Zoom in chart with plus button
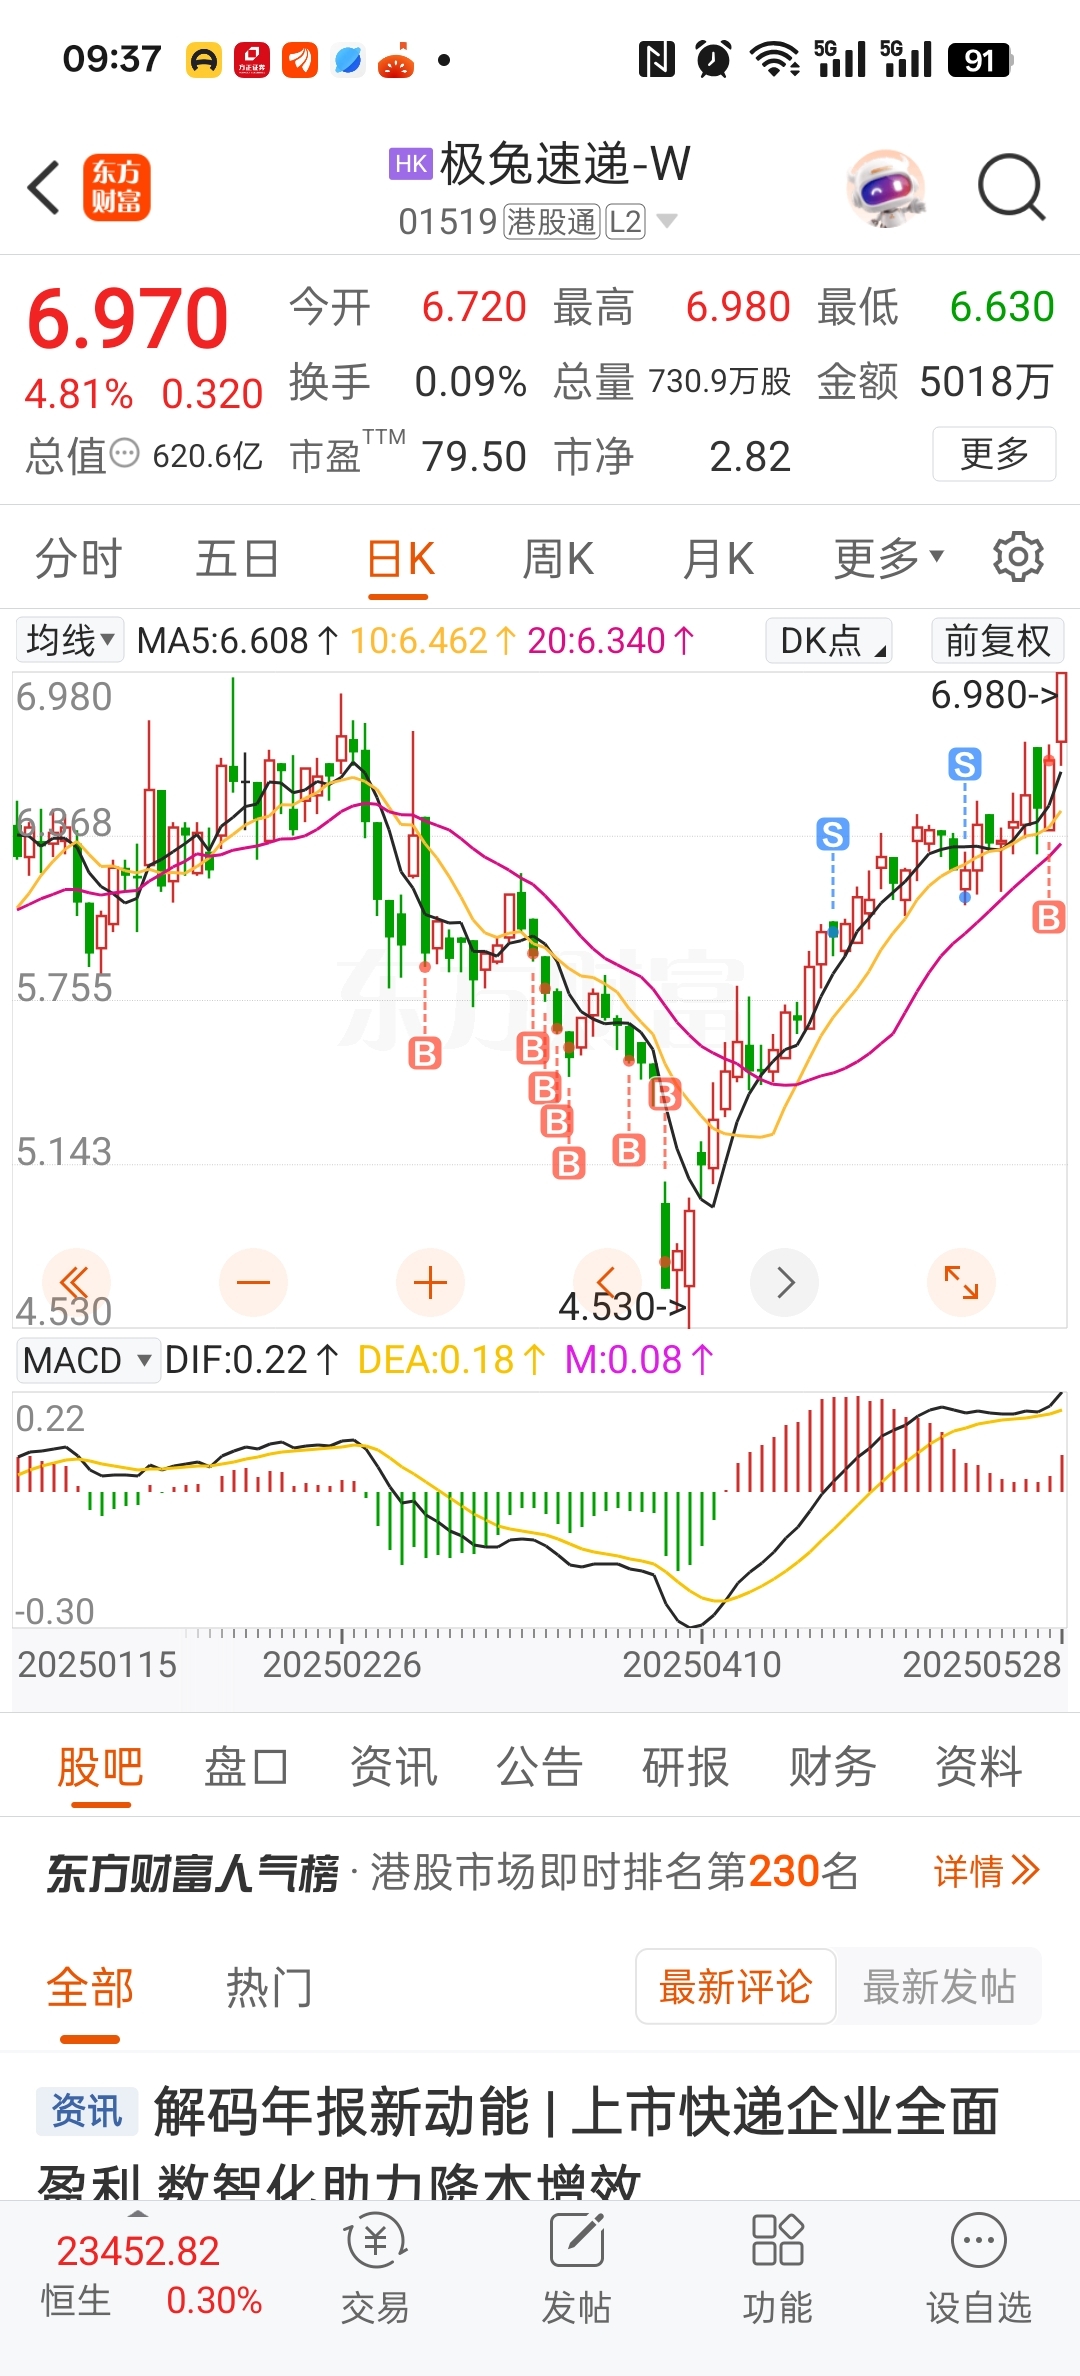This screenshot has width=1080, height=2376. (430, 1282)
